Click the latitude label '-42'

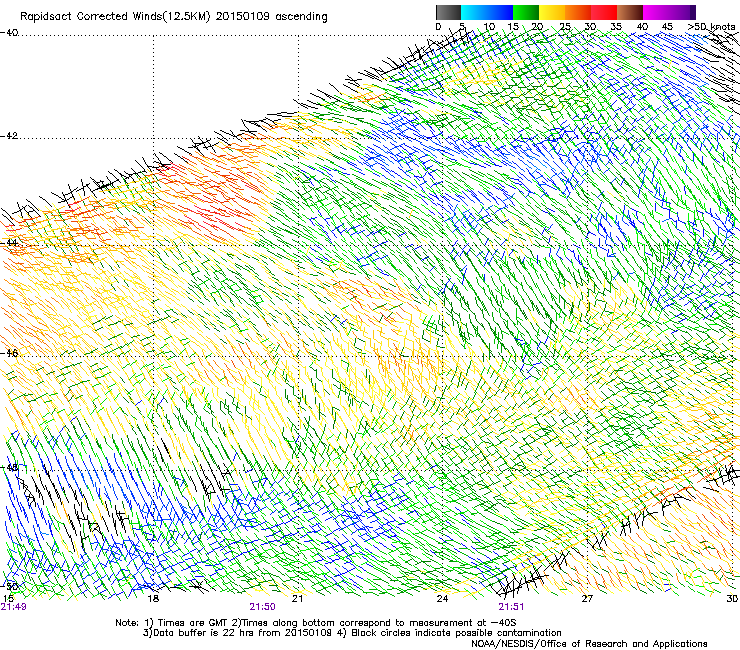(9, 136)
